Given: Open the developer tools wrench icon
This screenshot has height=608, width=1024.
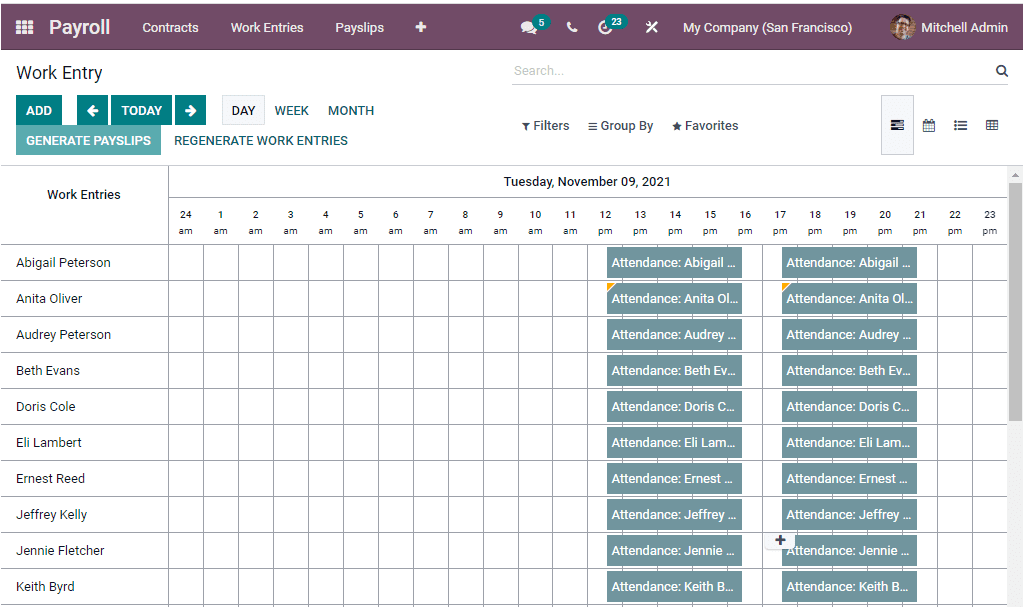Looking at the screenshot, I should tap(652, 27).
